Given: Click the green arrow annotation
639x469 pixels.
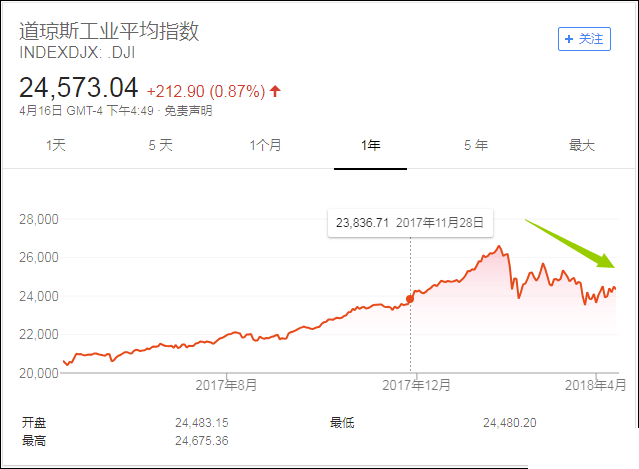Looking at the screenshot, I should click(x=571, y=243).
